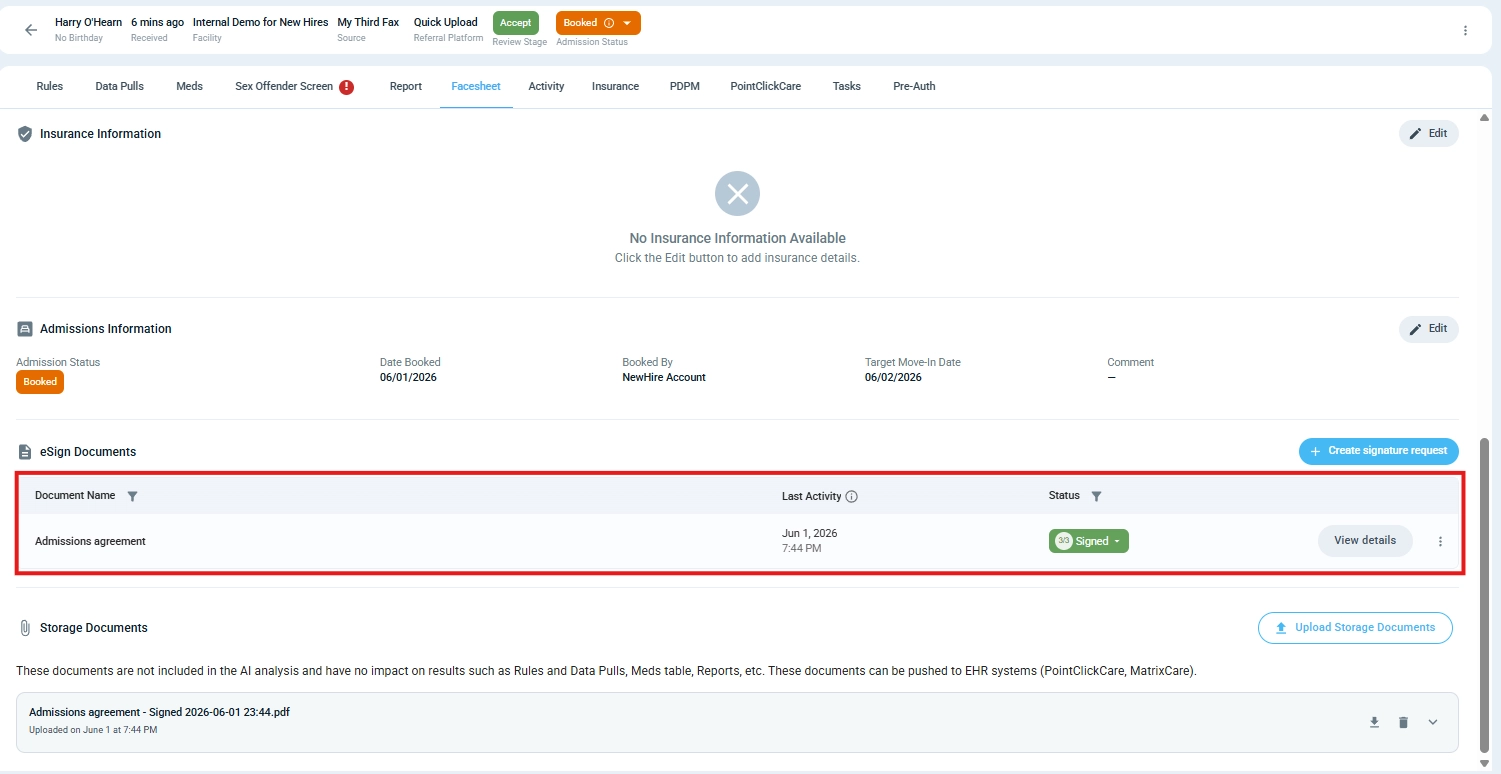The height and width of the screenshot is (774, 1501).
Task: Switch to the Pre-Auth tab
Action: [x=914, y=86]
